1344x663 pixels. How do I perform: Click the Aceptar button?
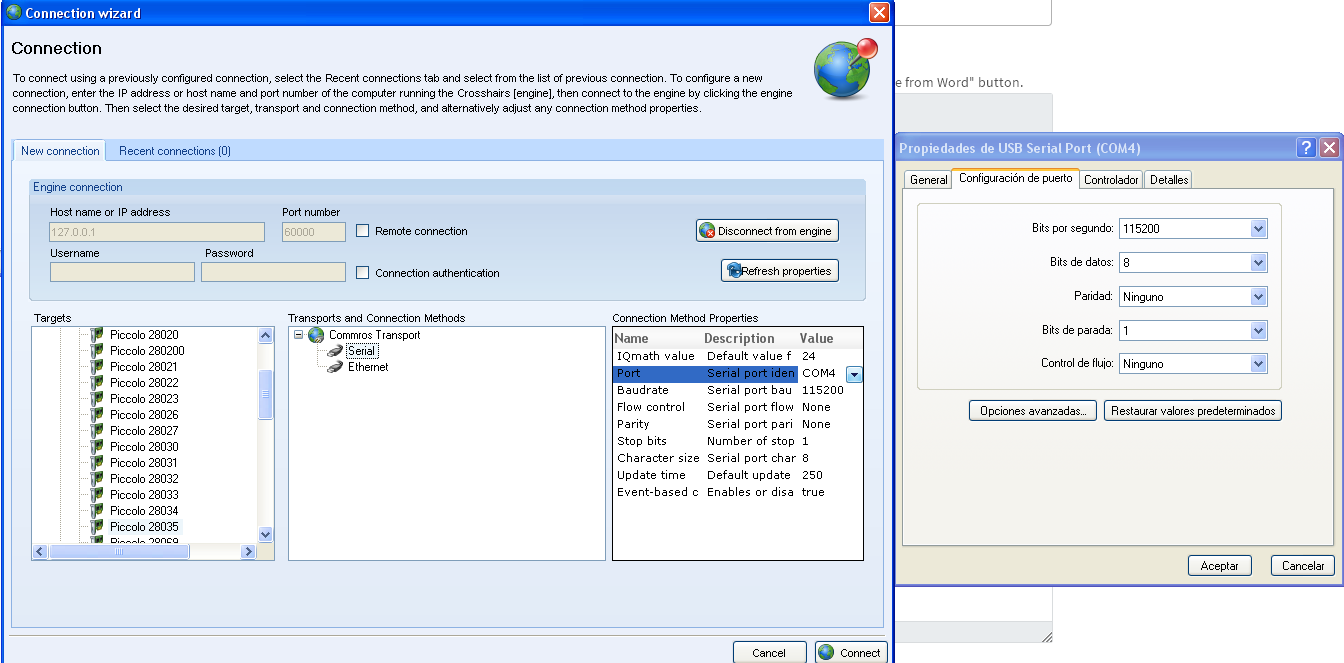point(1219,565)
